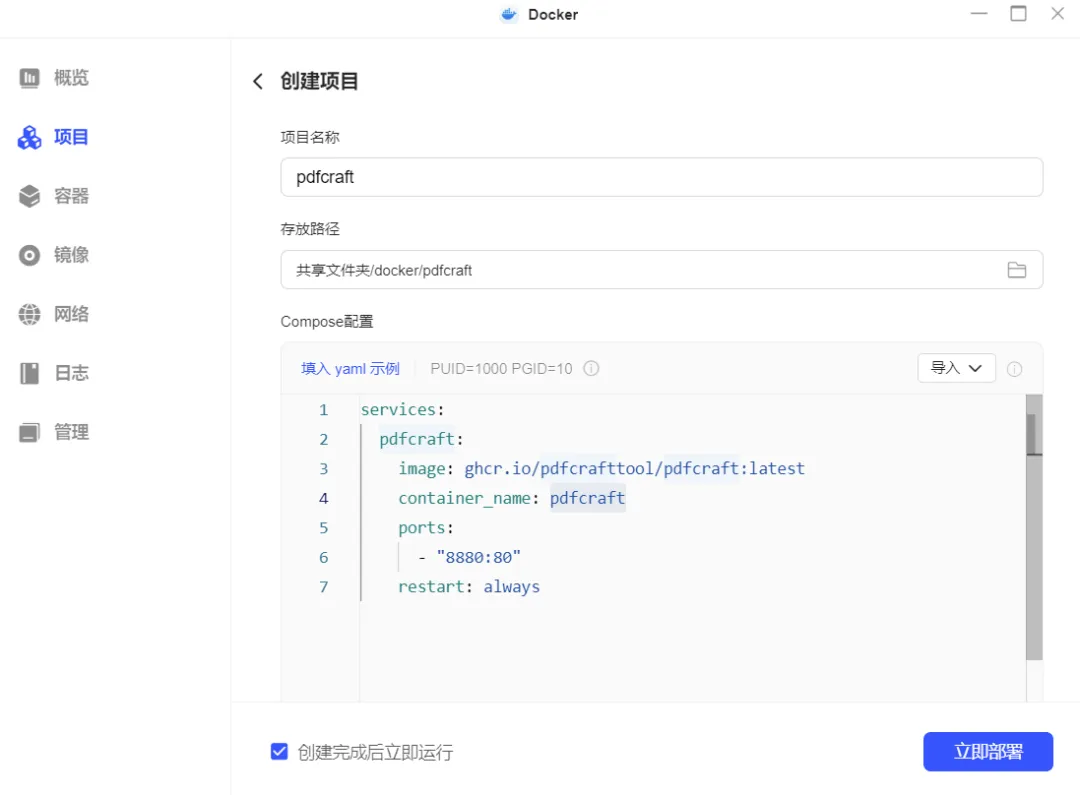This screenshot has width=1080, height=795.
Task: Switch to 容器 menu item
Action: (x=71, y=196)
